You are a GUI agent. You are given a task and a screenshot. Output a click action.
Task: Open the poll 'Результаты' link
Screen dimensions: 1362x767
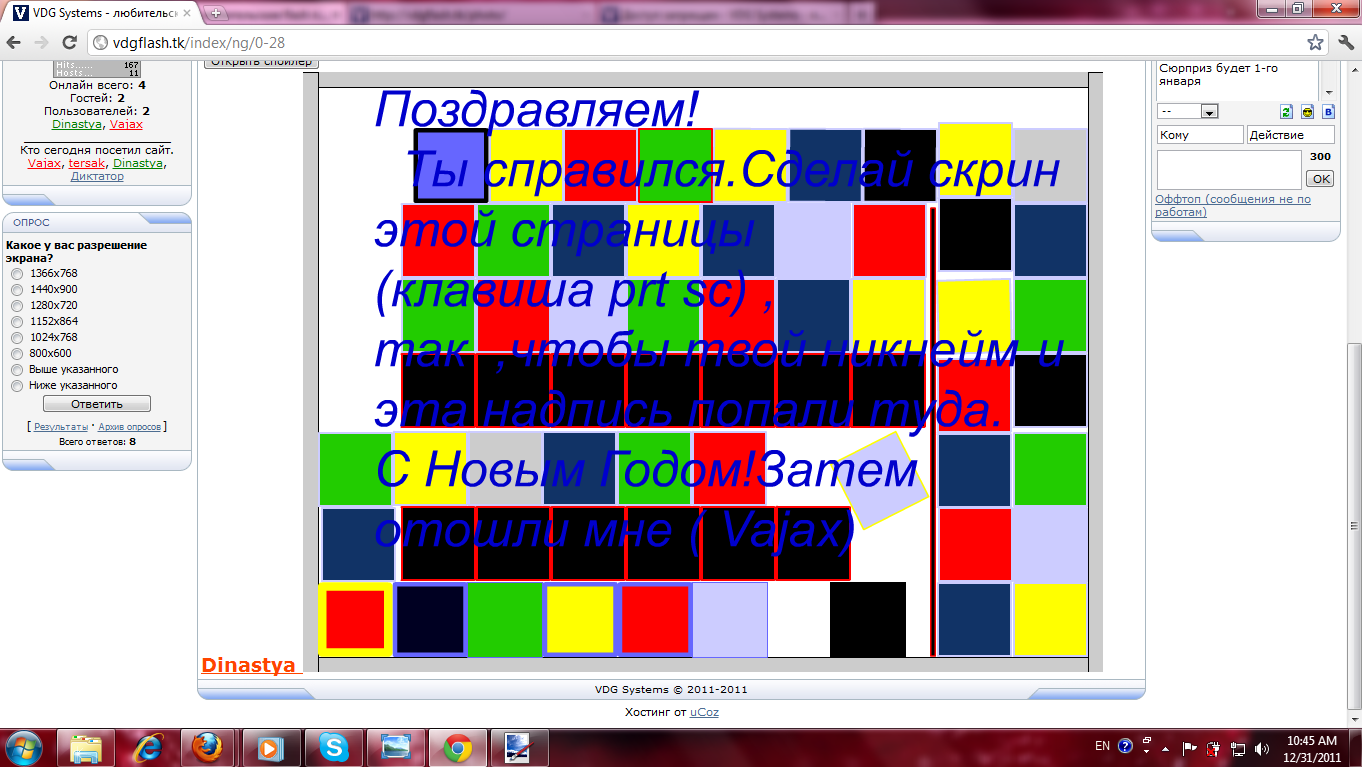[x=61, y=426]
